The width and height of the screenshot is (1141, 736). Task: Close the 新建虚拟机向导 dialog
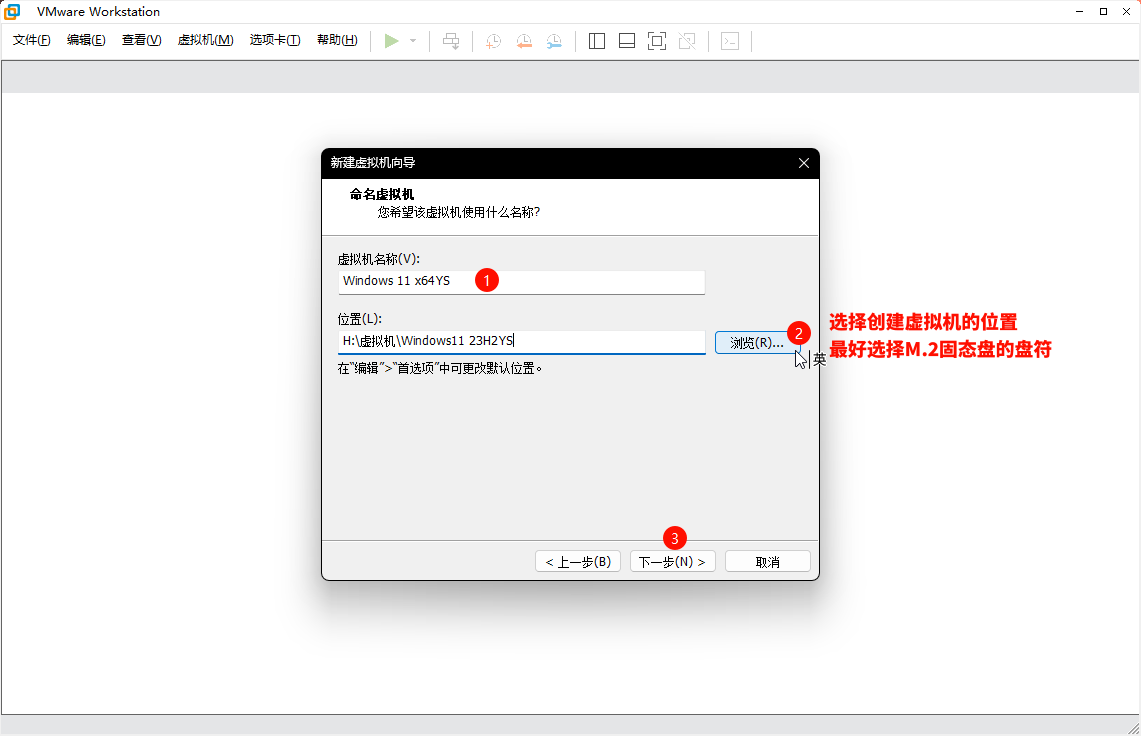click(x=803, y=163)
